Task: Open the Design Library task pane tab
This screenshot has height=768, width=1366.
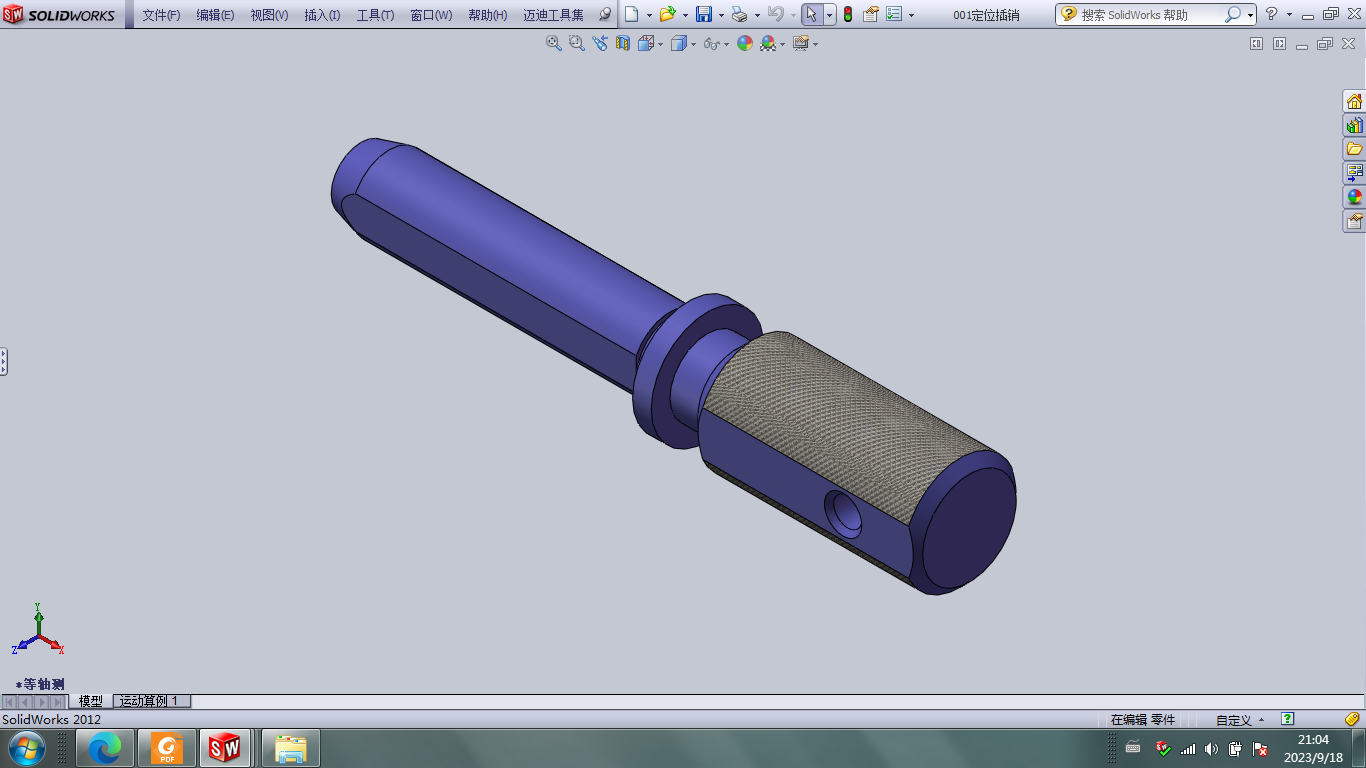Action: (1354, 125)
